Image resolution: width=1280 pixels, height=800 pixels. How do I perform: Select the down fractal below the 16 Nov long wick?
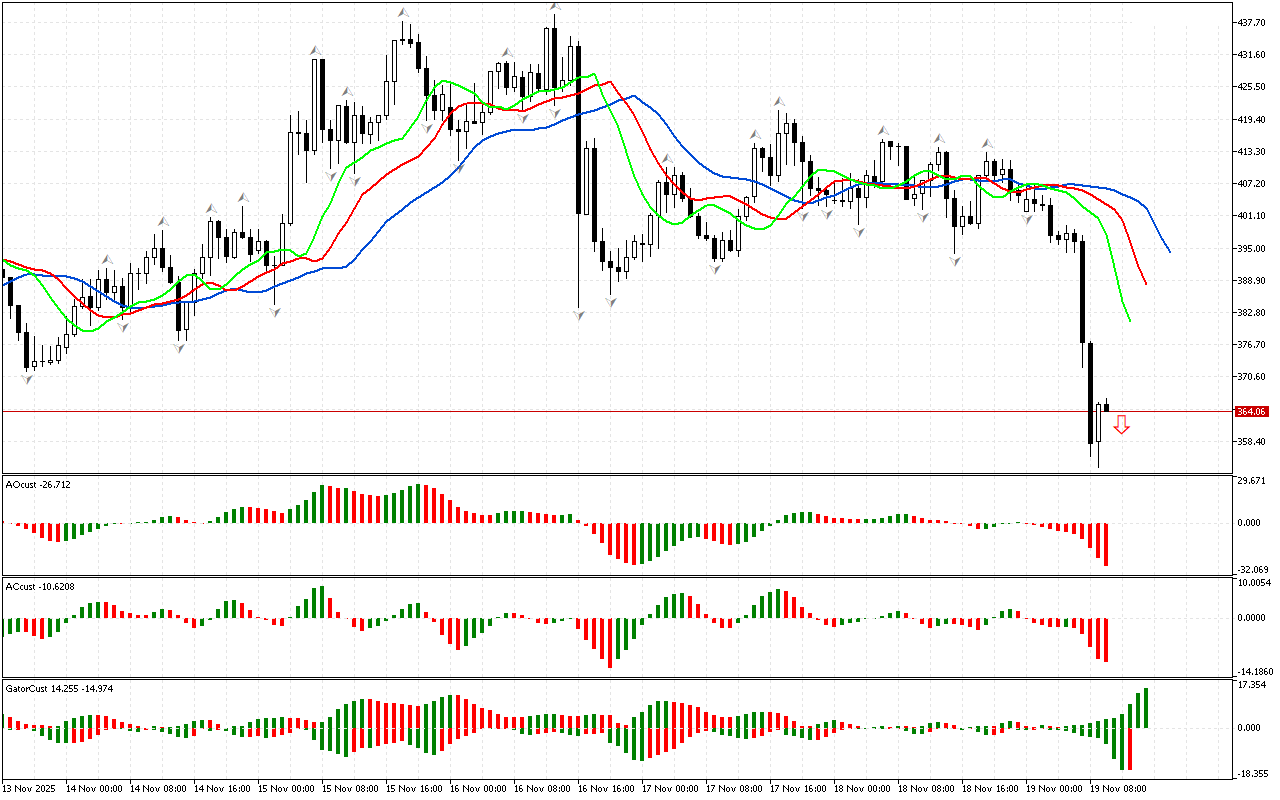(579, 315)
